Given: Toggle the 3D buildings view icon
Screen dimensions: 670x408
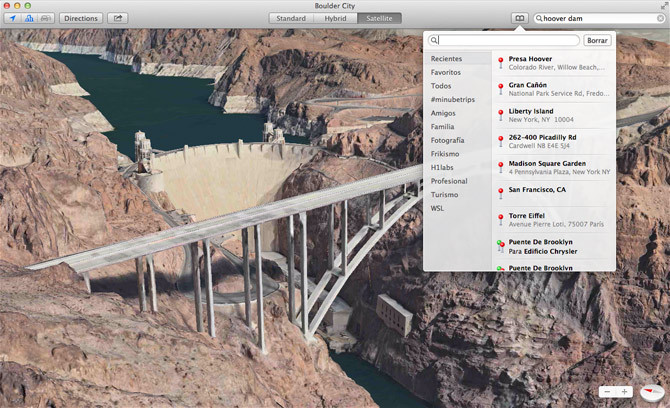Looking at the screenshot, I should pyautogui.click(x=28, y=18).
